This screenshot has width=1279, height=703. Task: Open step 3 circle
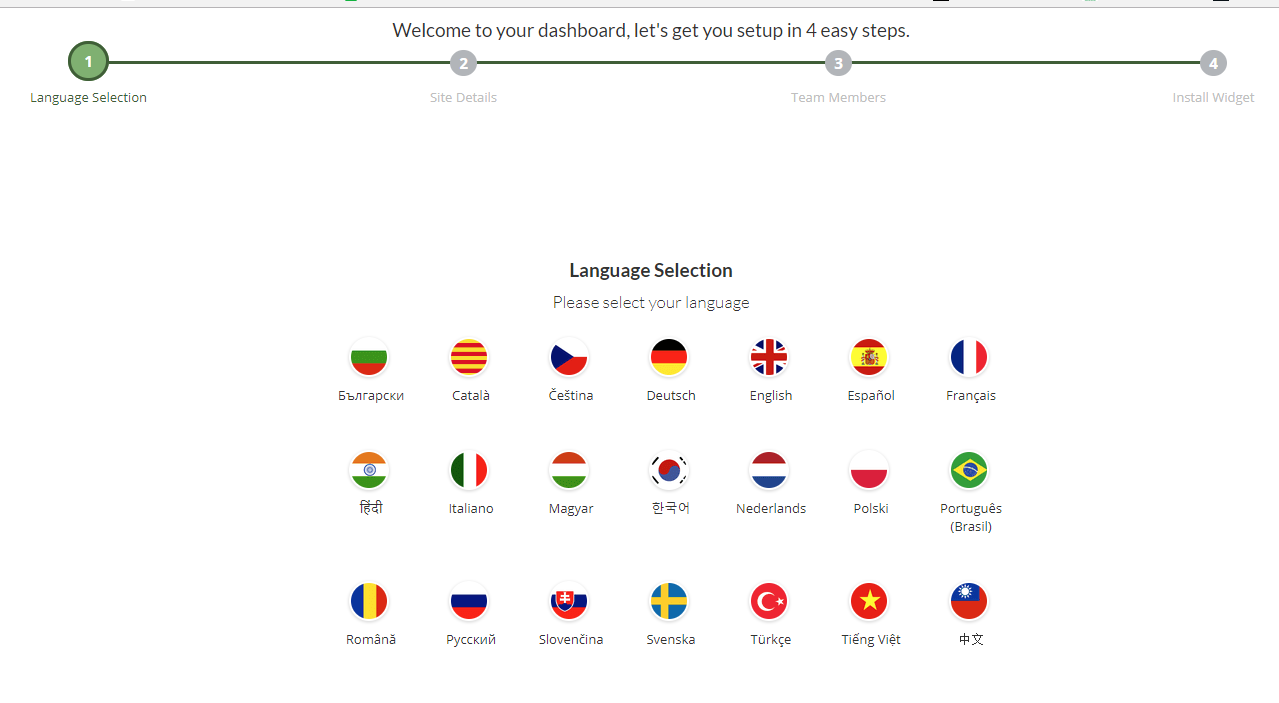click(838, 63)
